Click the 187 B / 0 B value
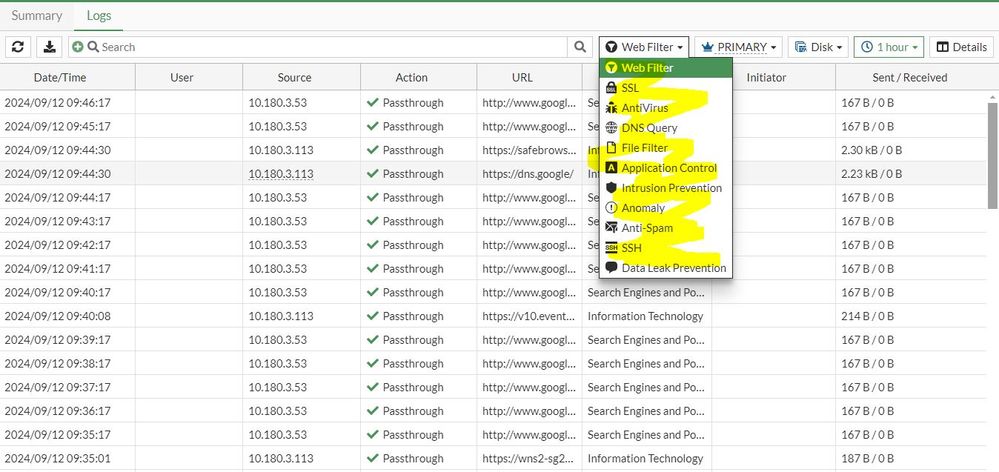The height and width of the screenshot is (472, 999). tap(868, 459)
